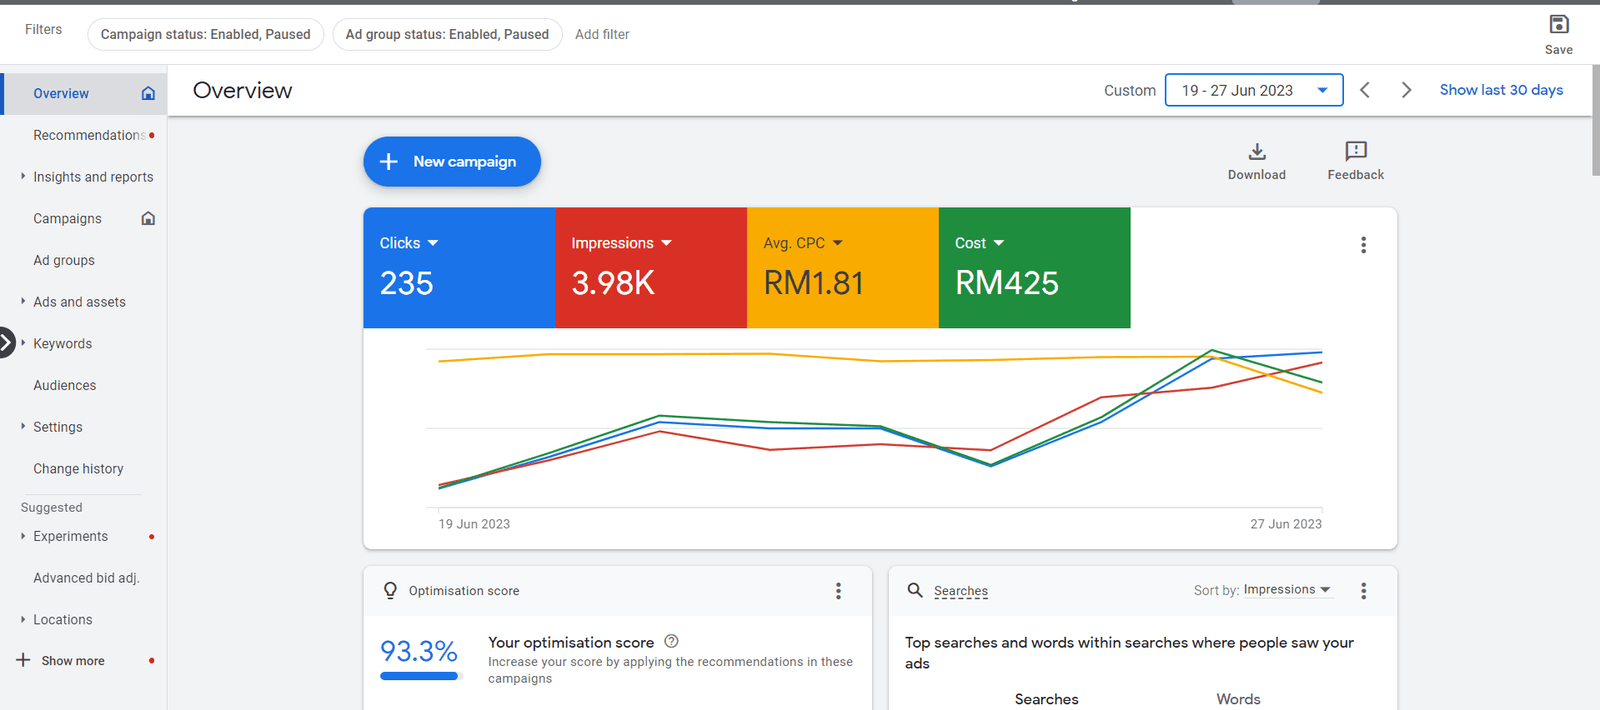Click the New campaign button

point(452,162)
